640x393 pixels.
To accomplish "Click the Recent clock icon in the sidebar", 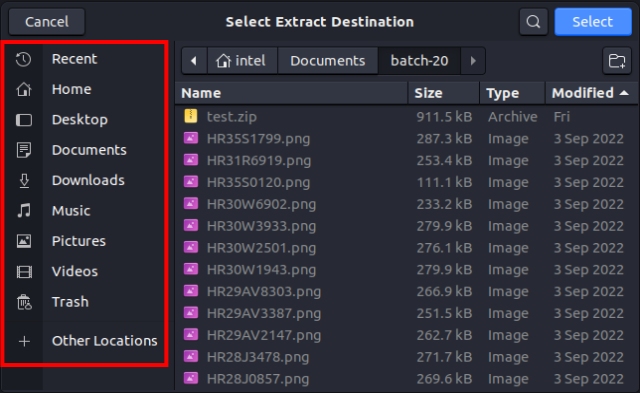I will (24, 59).
